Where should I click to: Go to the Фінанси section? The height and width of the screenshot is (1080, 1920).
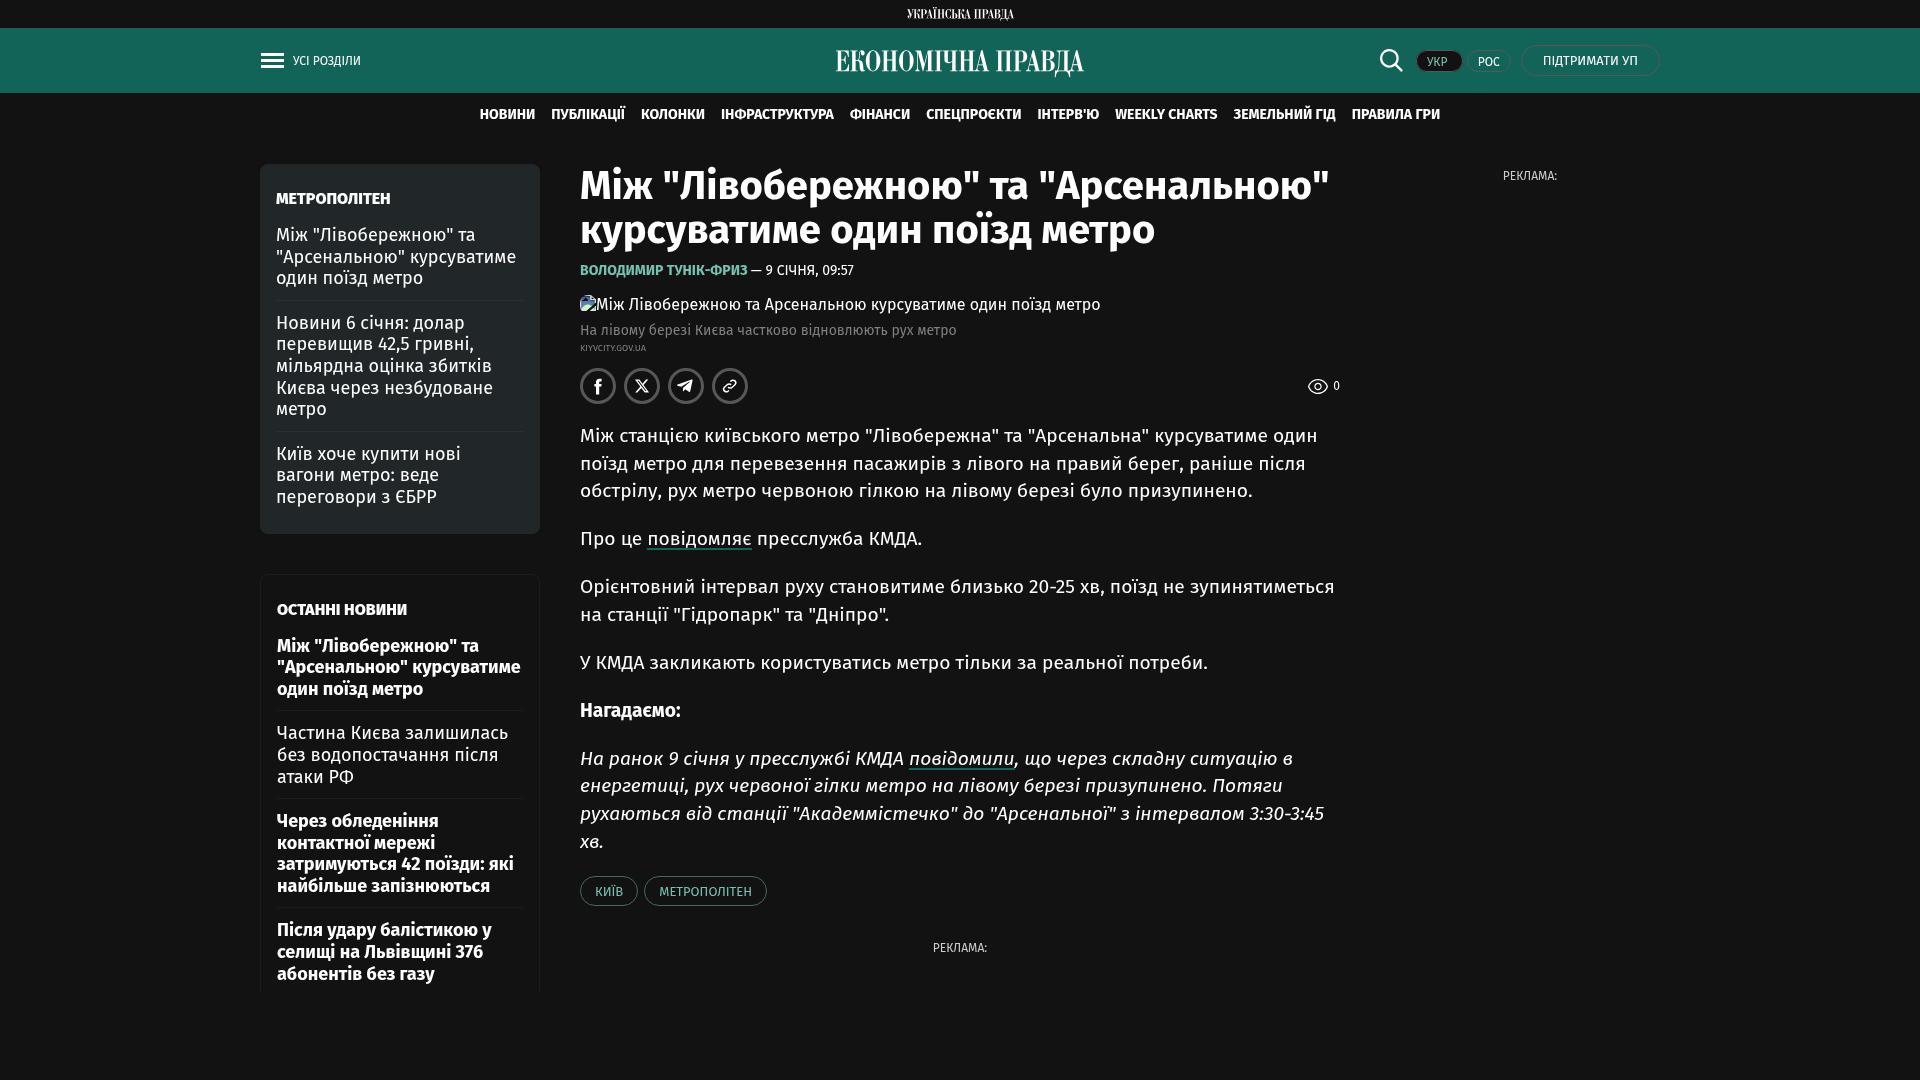click(879, 115)
